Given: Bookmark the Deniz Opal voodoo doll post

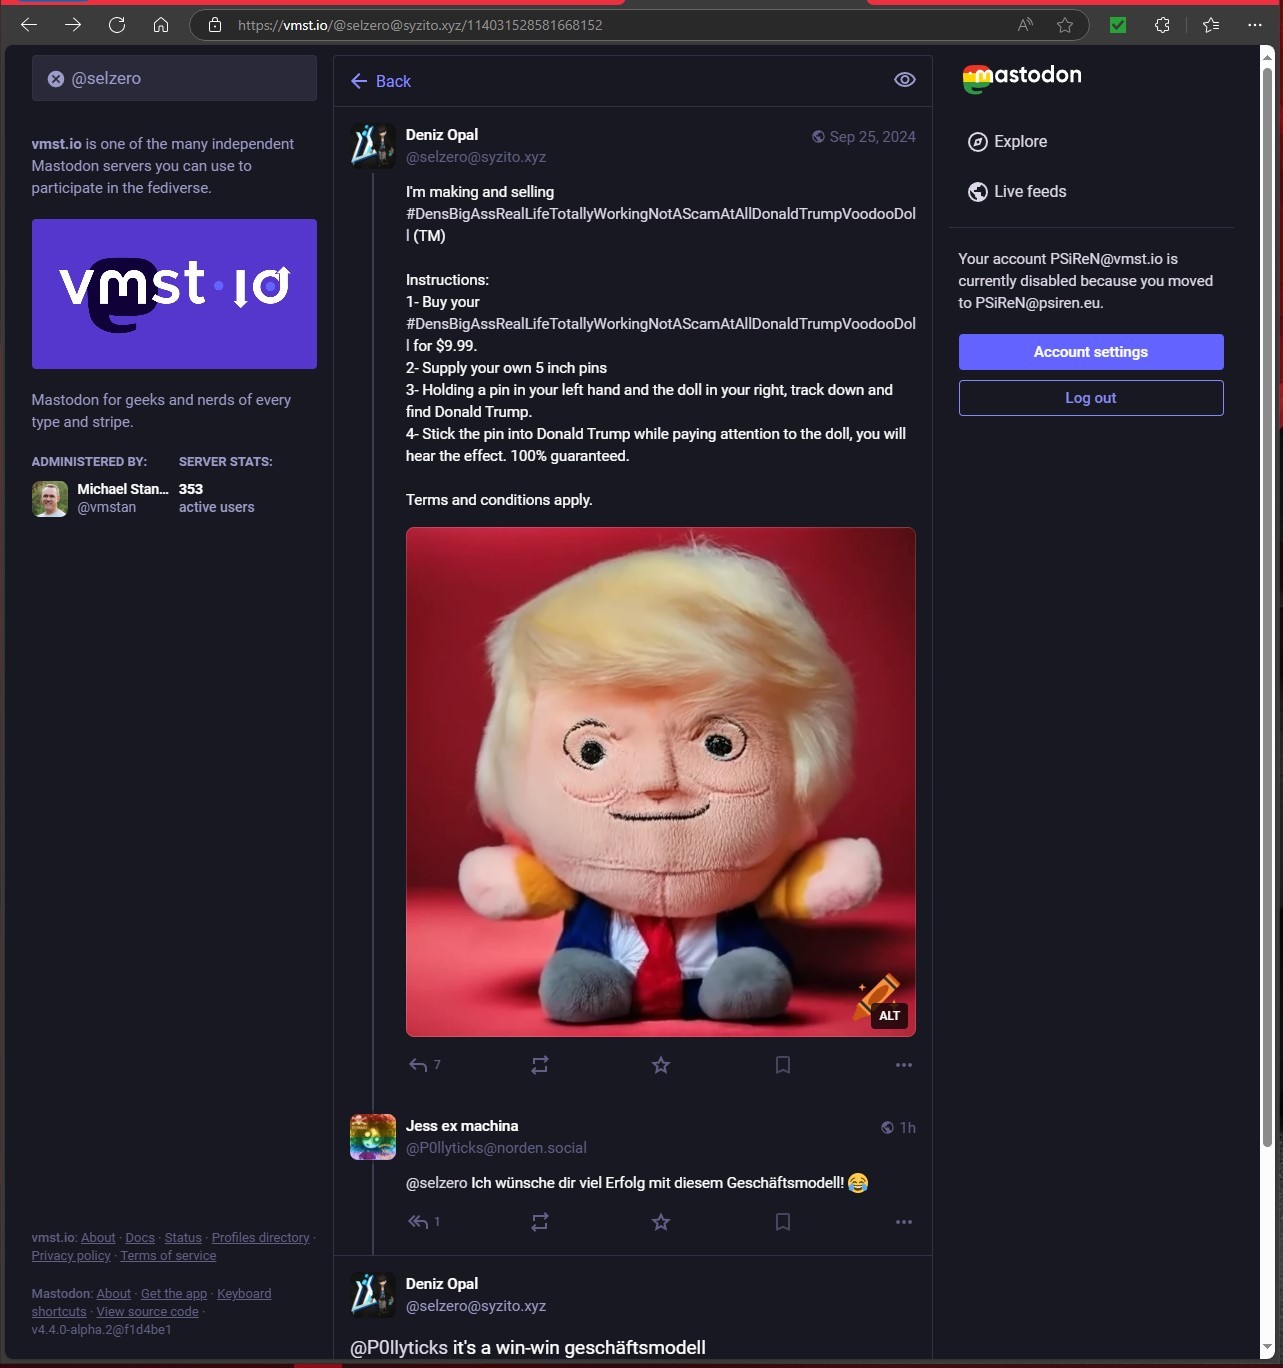Looking at the screenshot, I should click(x=783, y=1065).
